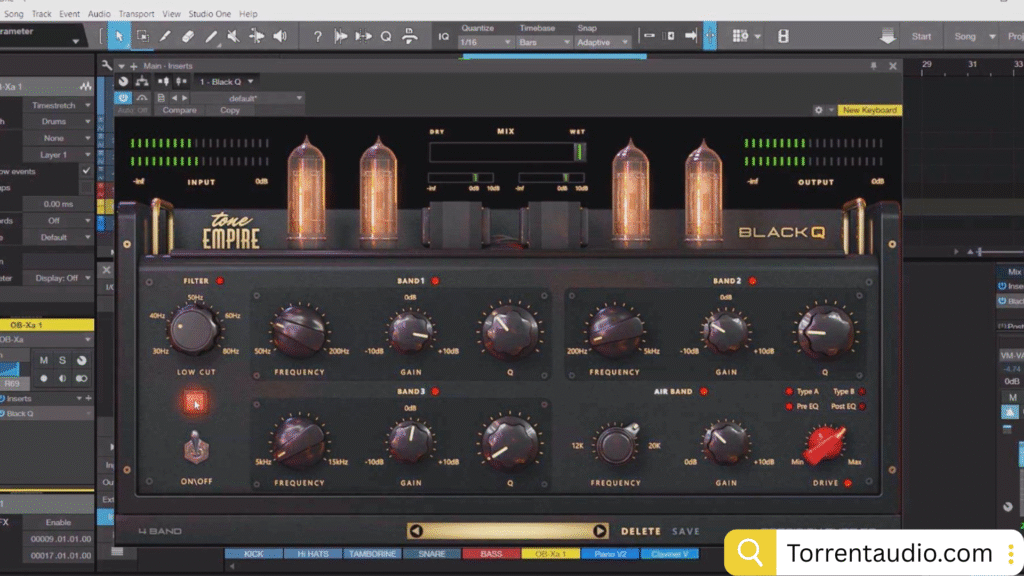Click the previous preset arrow in BlackQ
1024x576 pixels.
[416, 531]
